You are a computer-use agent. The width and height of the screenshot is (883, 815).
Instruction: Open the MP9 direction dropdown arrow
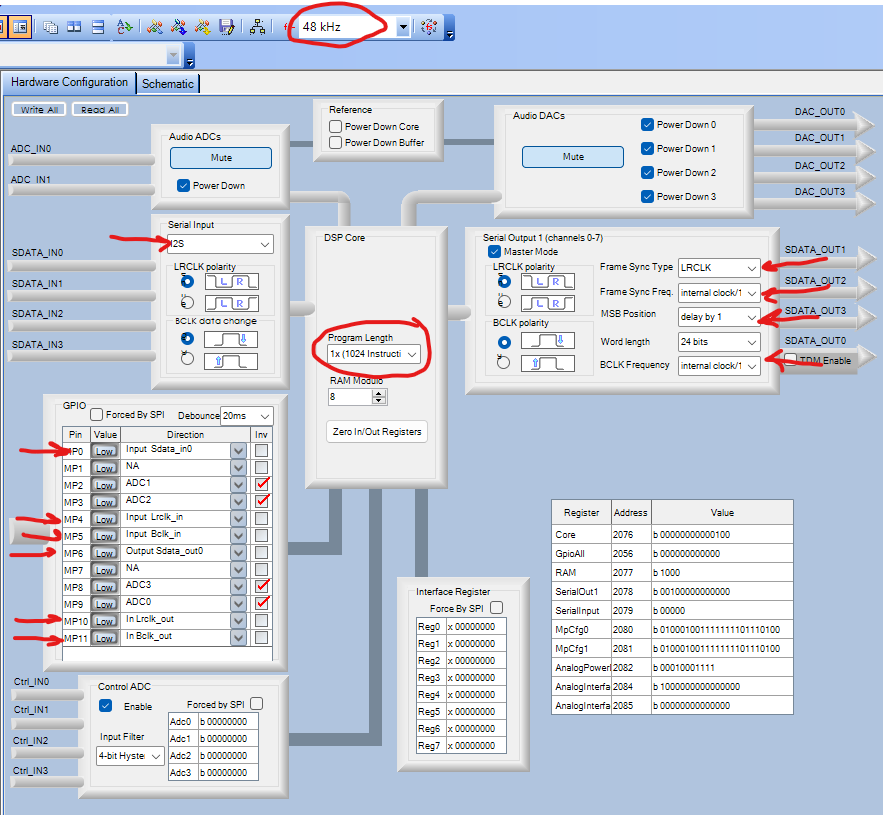coord(239,604)
